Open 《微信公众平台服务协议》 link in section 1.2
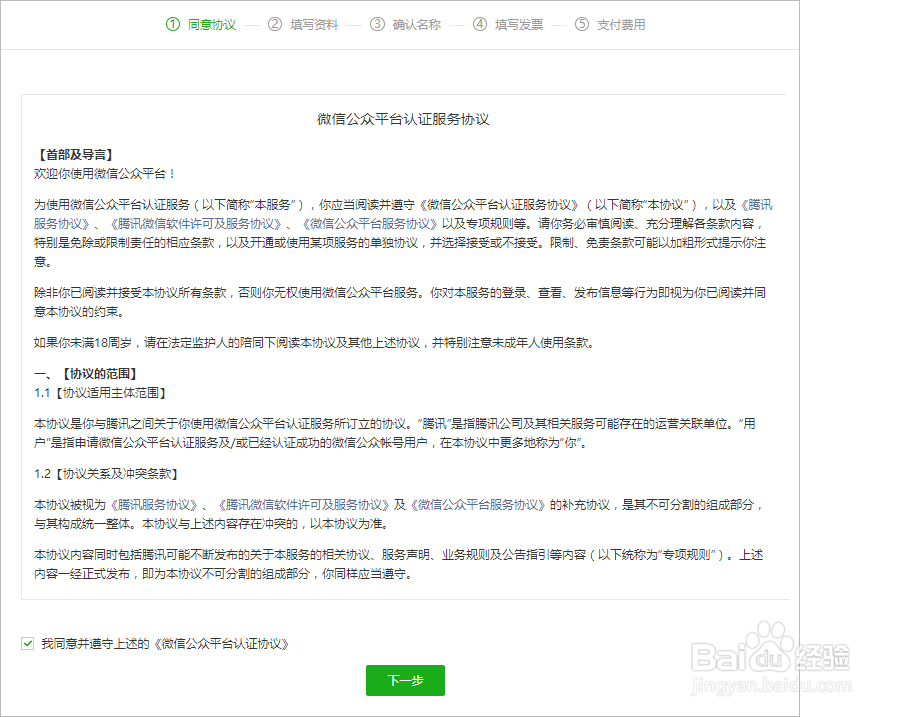Screen dimensions: 901x717 (478, 505)
